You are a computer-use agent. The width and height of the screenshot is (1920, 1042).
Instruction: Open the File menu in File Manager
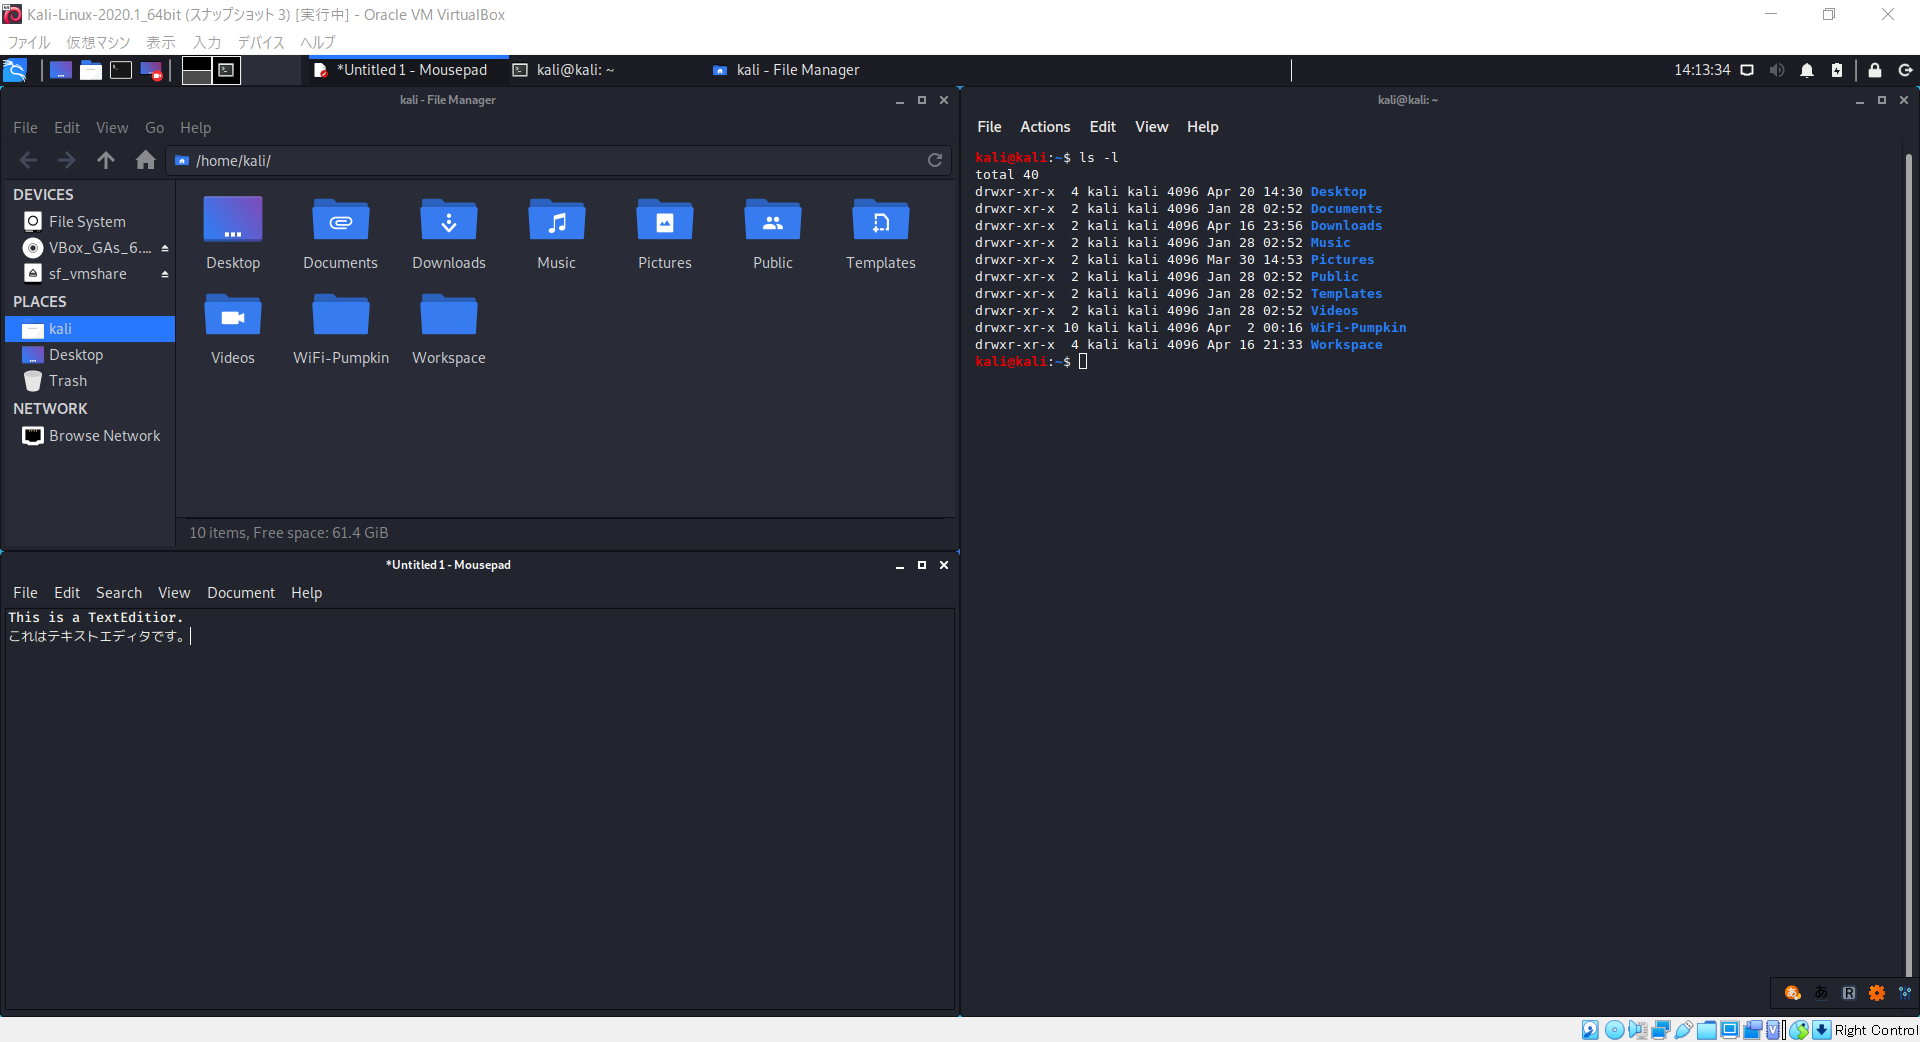click(x=25, y=128)
